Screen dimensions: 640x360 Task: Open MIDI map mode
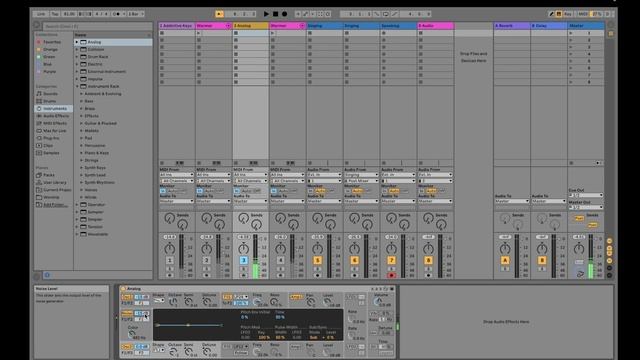click(583, 14)
